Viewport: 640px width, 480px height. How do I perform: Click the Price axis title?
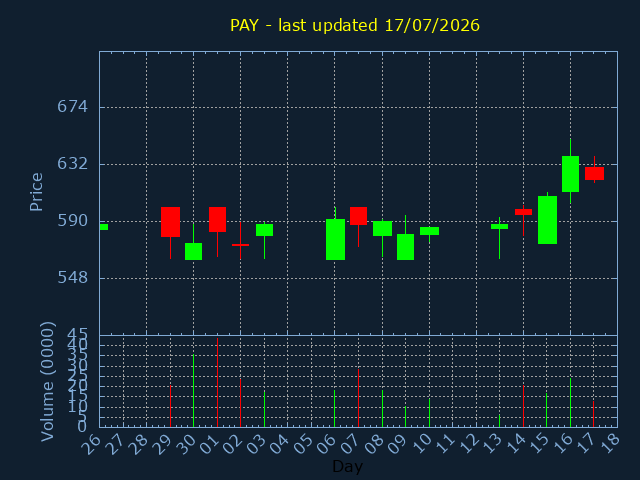(36, 192)
